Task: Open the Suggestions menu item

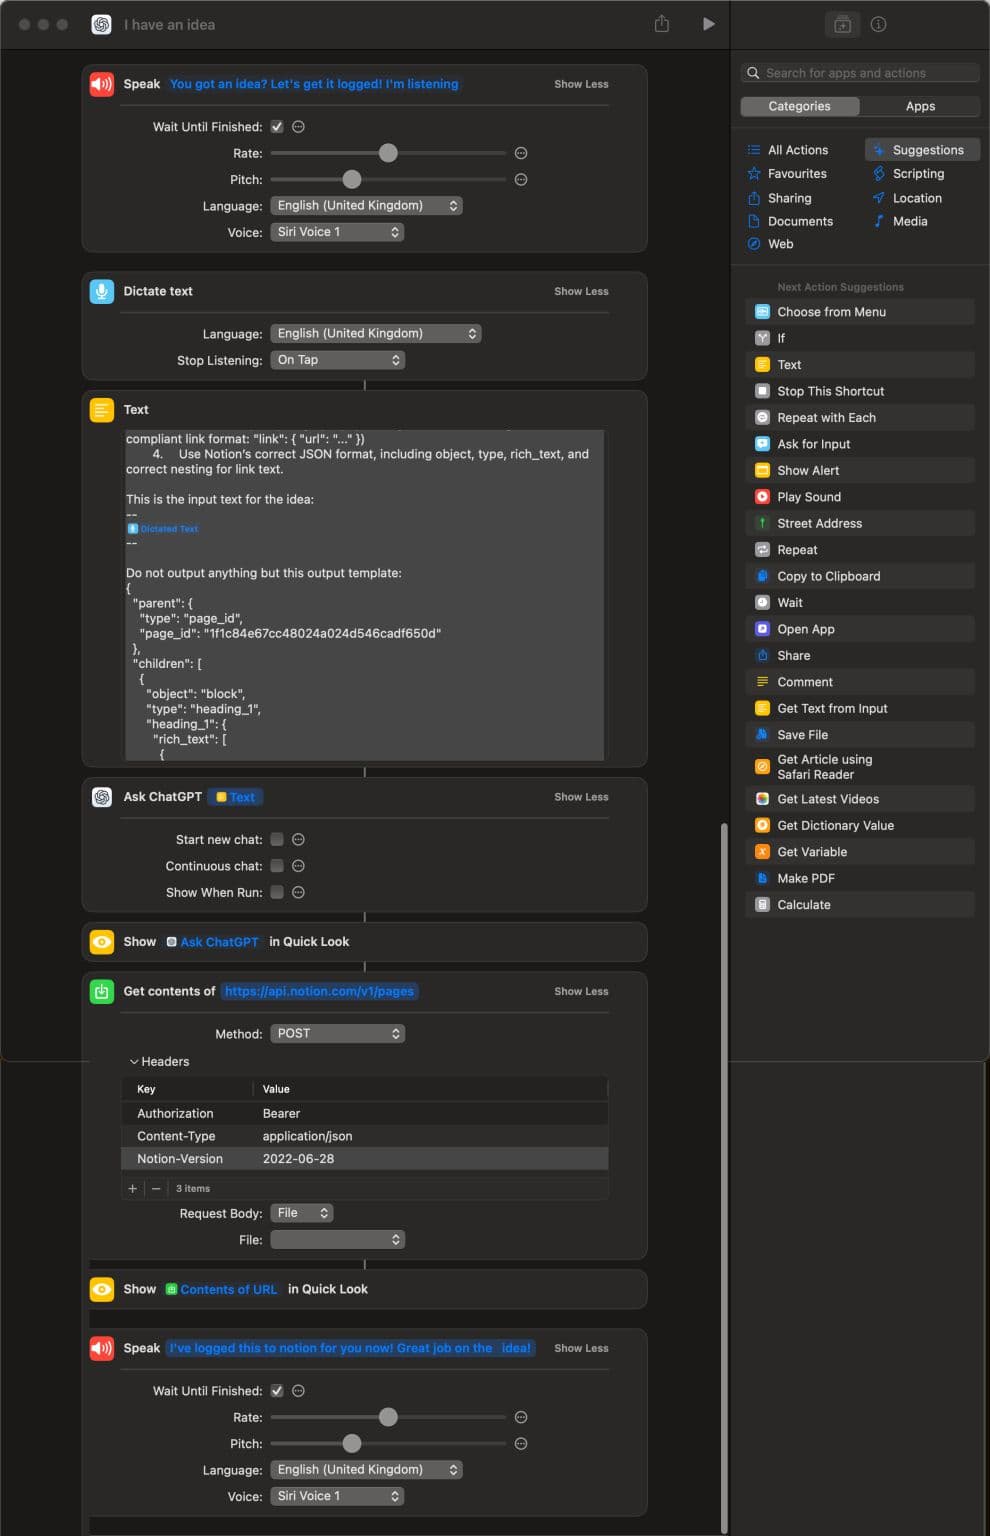Action: click(x=921, y=149)
